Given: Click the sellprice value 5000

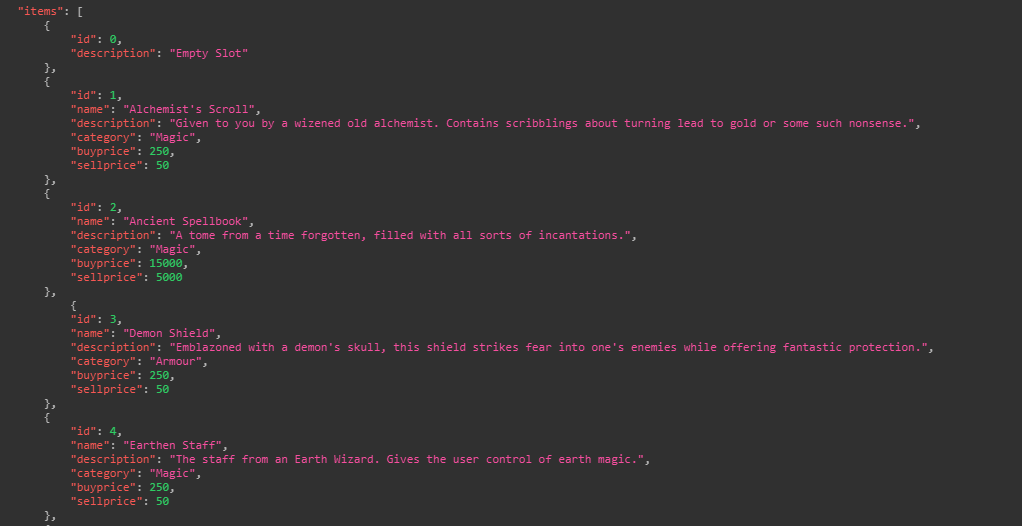Looking at the screenshot, I should tap(169, 277).
